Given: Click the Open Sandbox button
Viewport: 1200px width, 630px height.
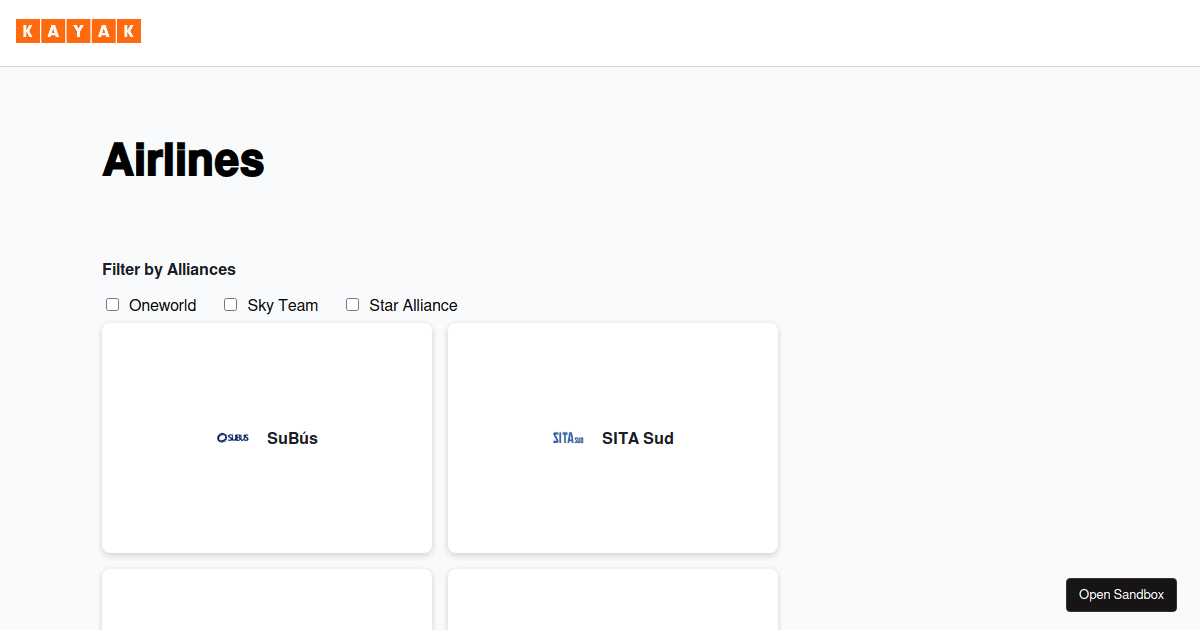Looking at the screenshot, I should coord(1121,594).
